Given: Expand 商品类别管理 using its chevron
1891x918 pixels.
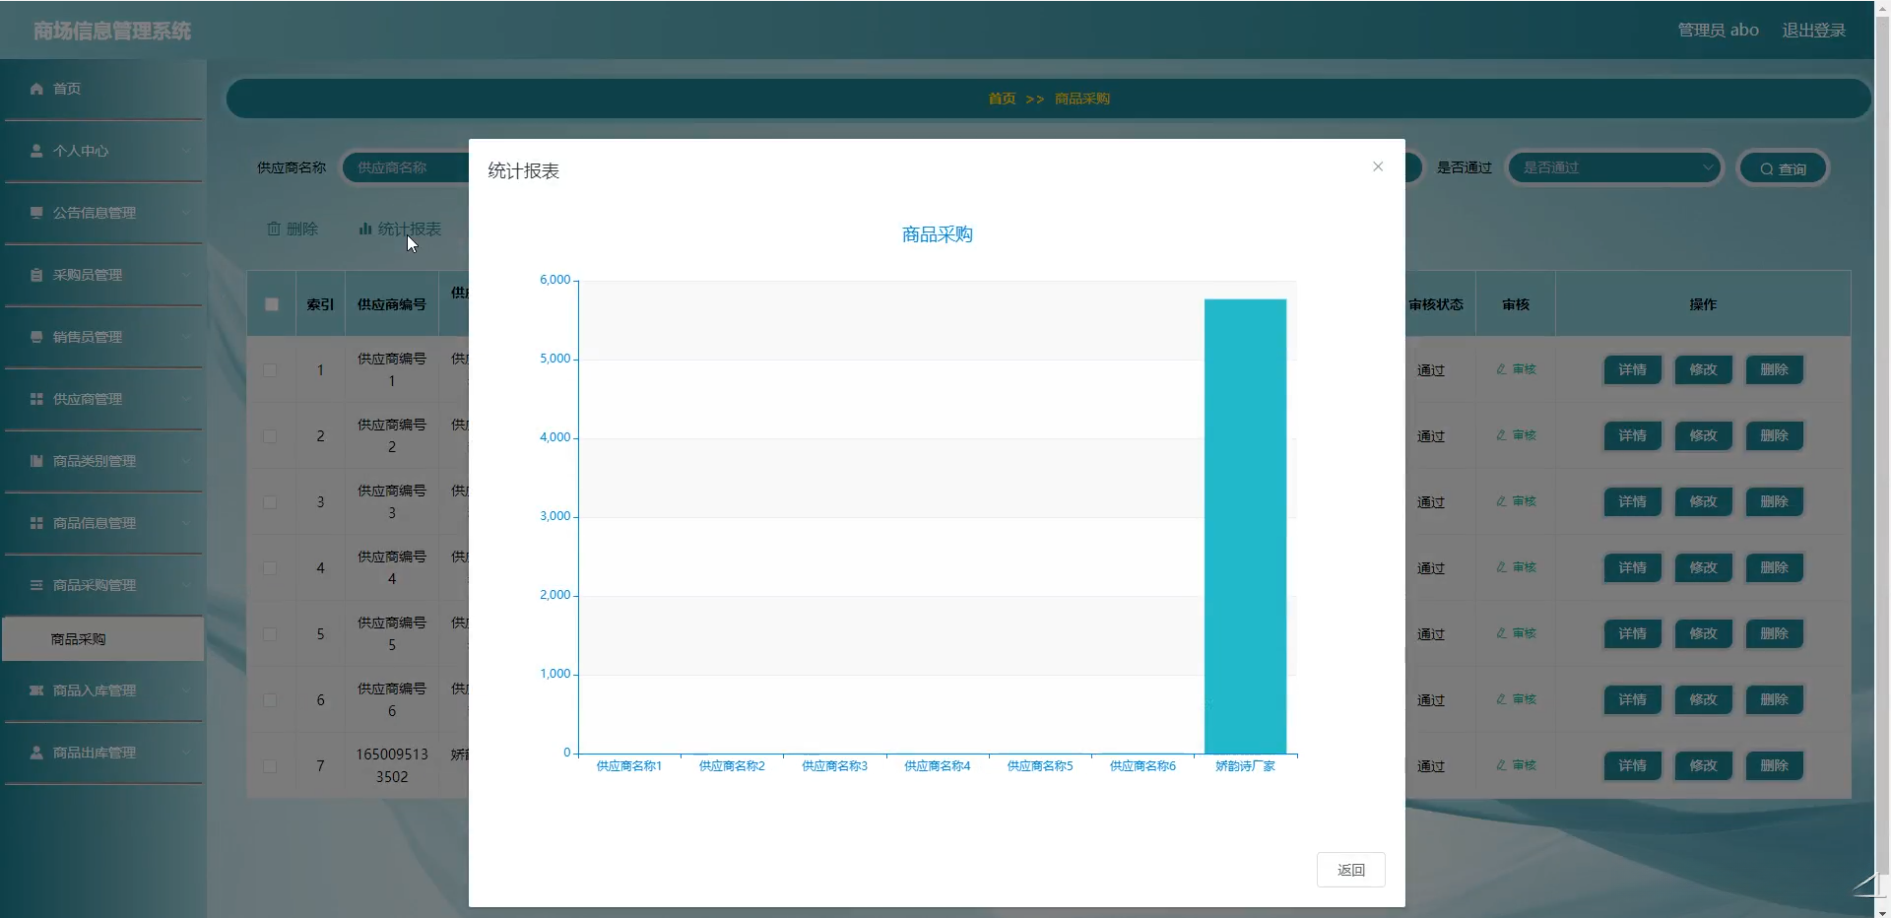Looking at the screenshot, I should [x=186, y=461].
